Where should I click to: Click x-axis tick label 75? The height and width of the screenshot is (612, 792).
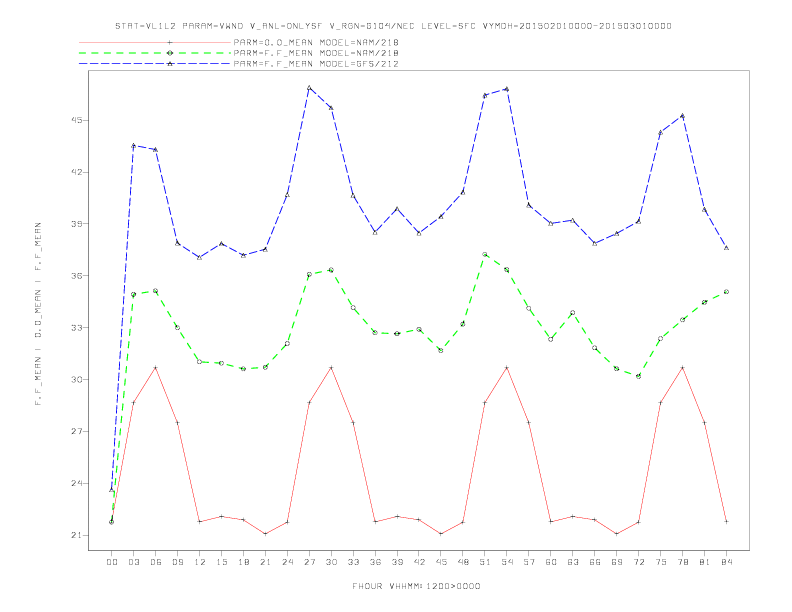point(661,562)
